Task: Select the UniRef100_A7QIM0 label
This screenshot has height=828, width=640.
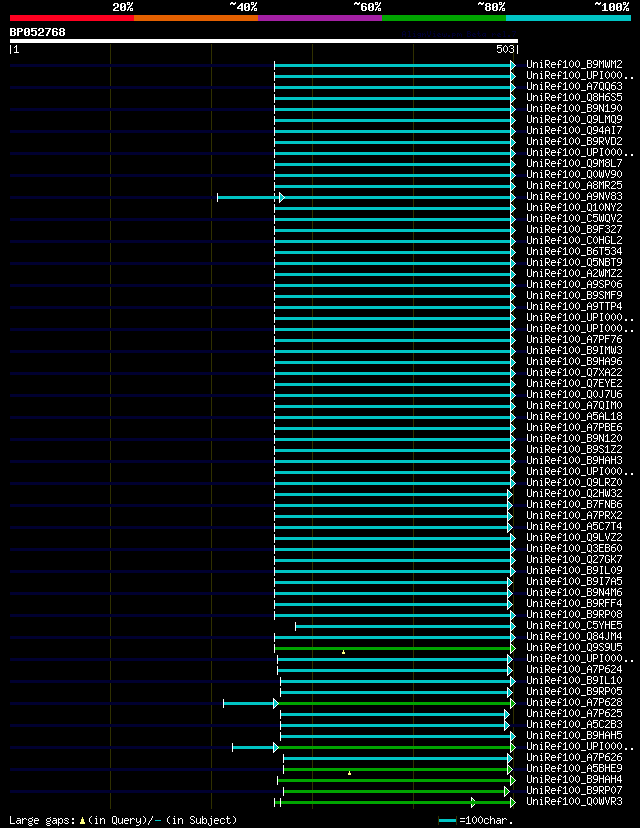Action: (574, 406)
